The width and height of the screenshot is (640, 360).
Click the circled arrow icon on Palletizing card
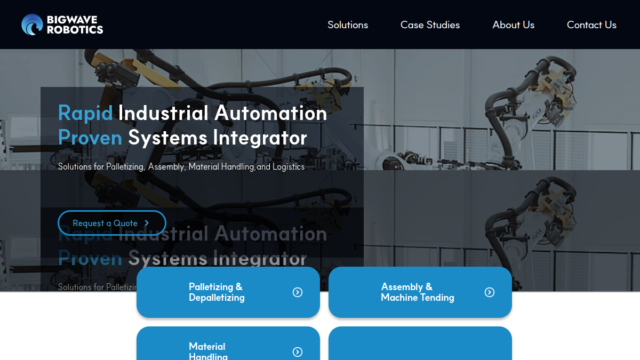[x=298, y=292]
